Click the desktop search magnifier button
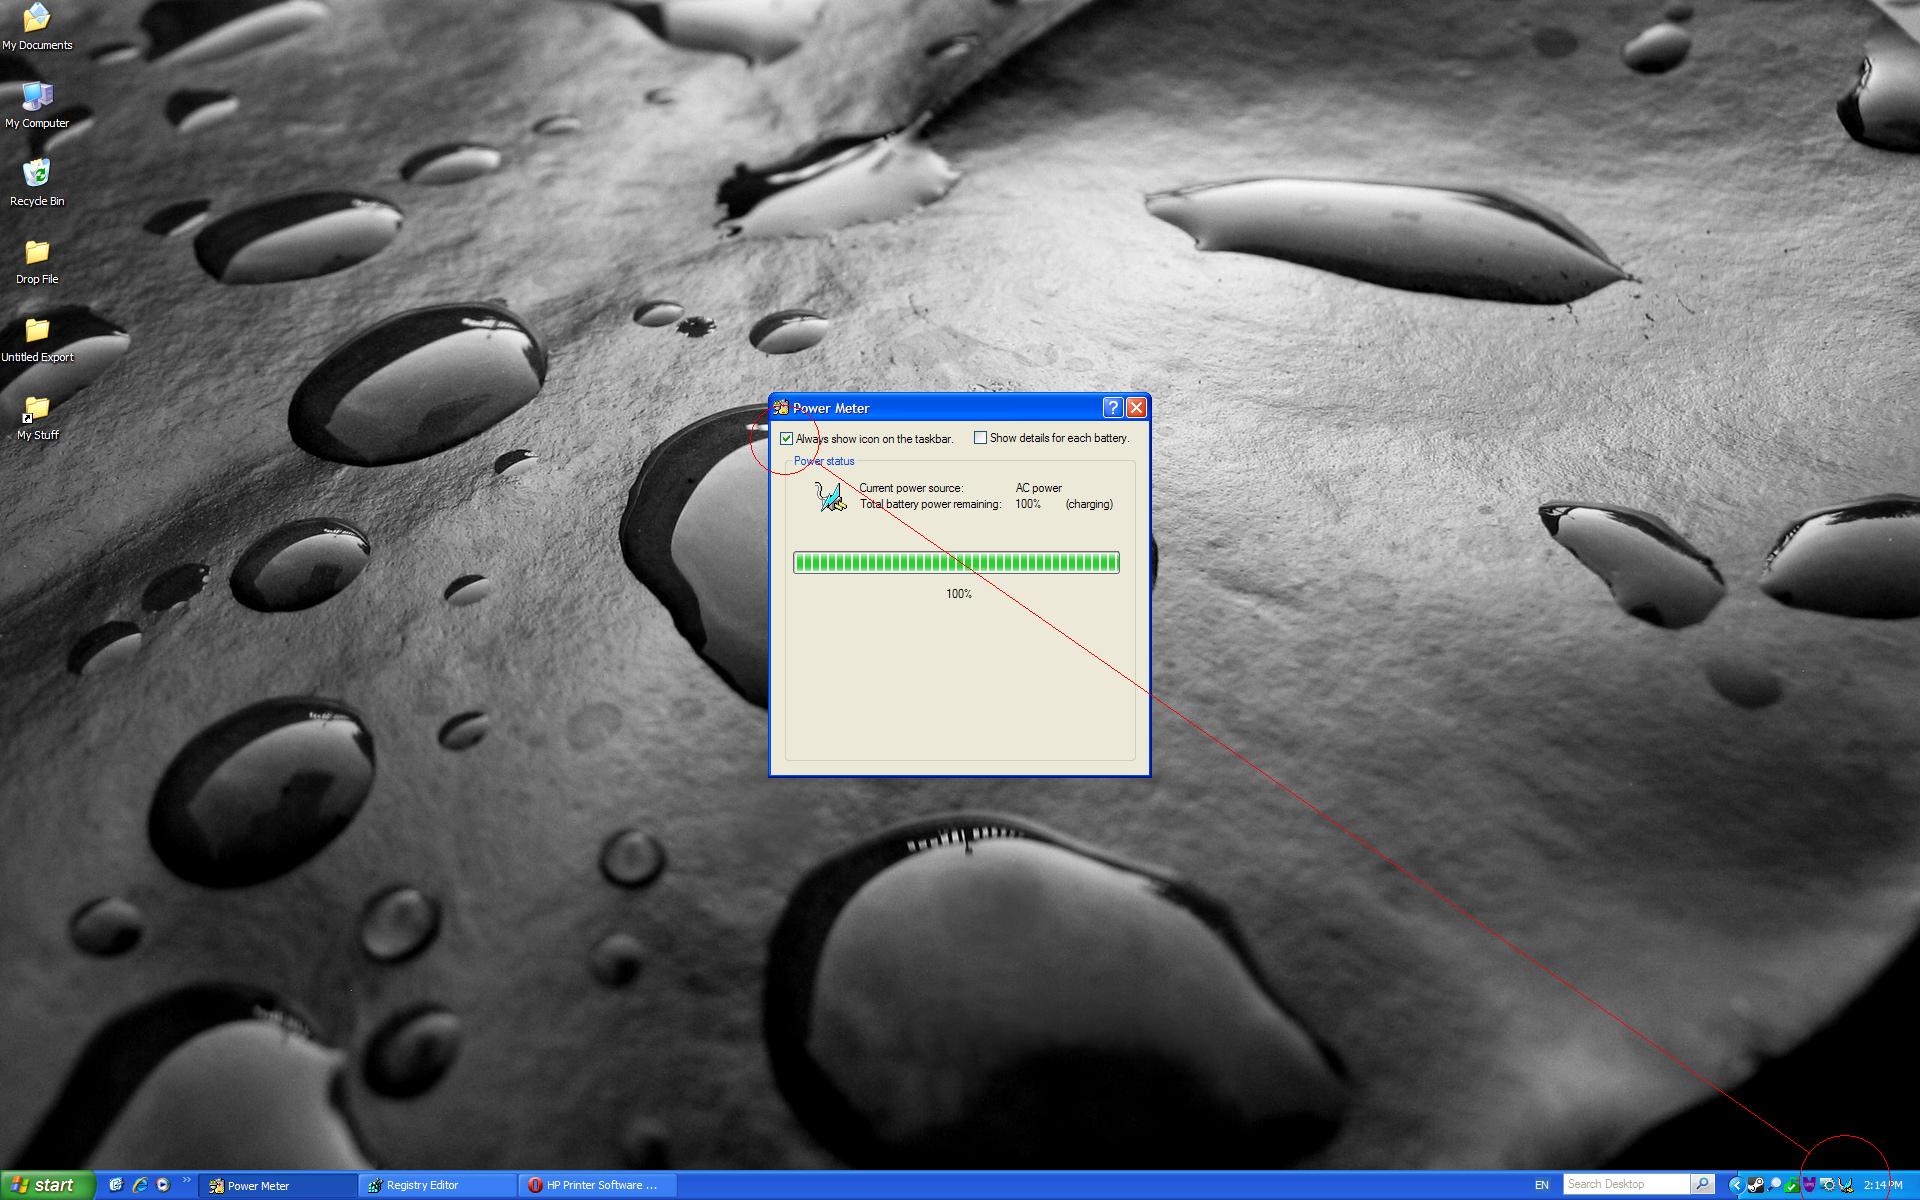1920x1200 pixels. (1702, 1184)
